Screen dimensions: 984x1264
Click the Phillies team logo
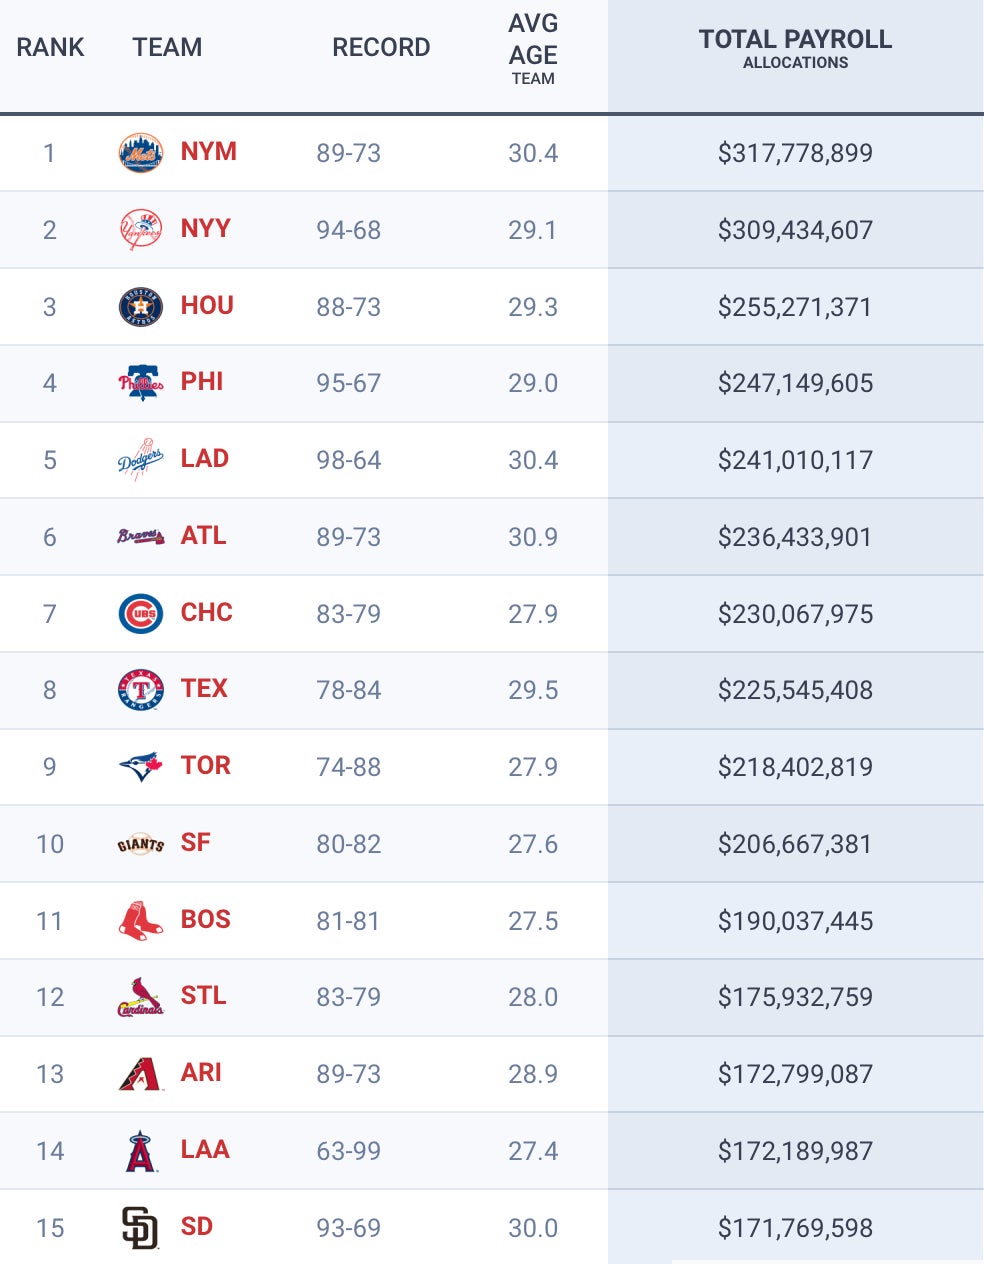(x=140, y=383)
